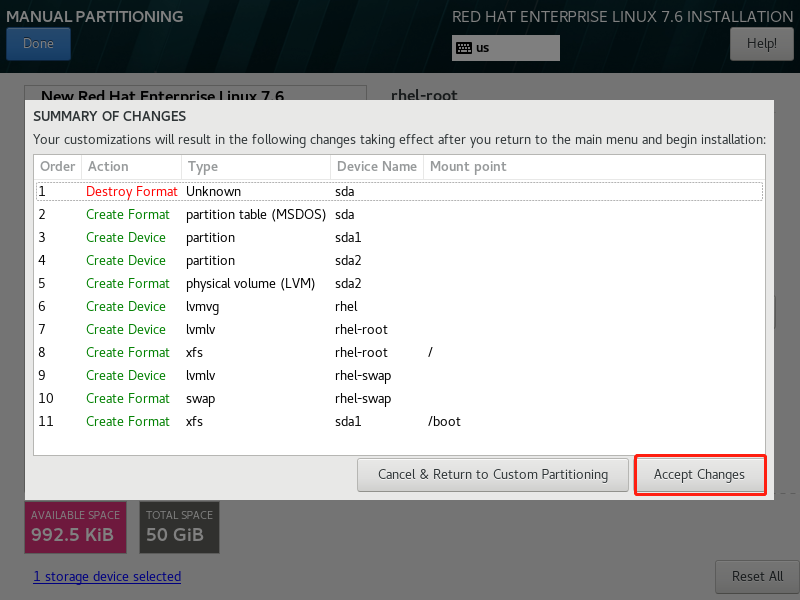This screenshot has width=800, height=600.
Task: Select the us keyboard layout indicator
Action: click(x=505, y=48)
